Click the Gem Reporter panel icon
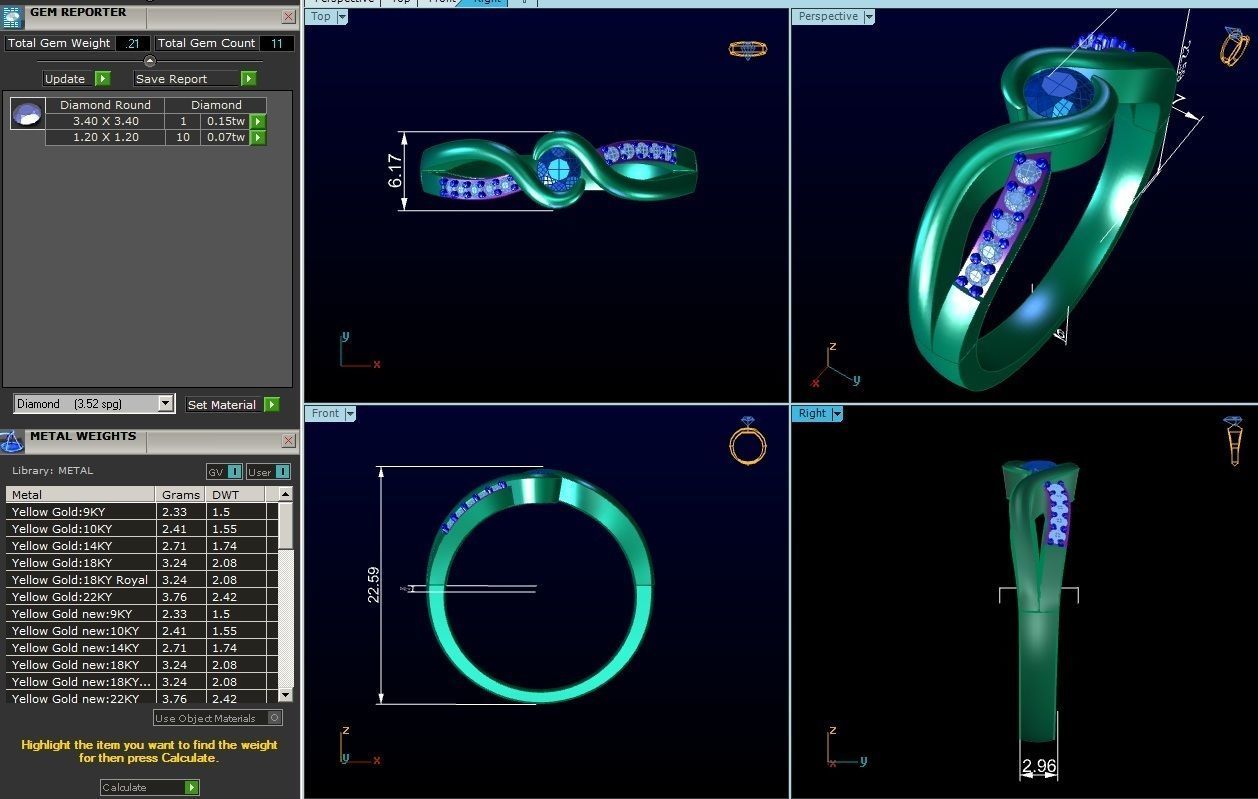 pyautogui.click(x=12, y=16)
